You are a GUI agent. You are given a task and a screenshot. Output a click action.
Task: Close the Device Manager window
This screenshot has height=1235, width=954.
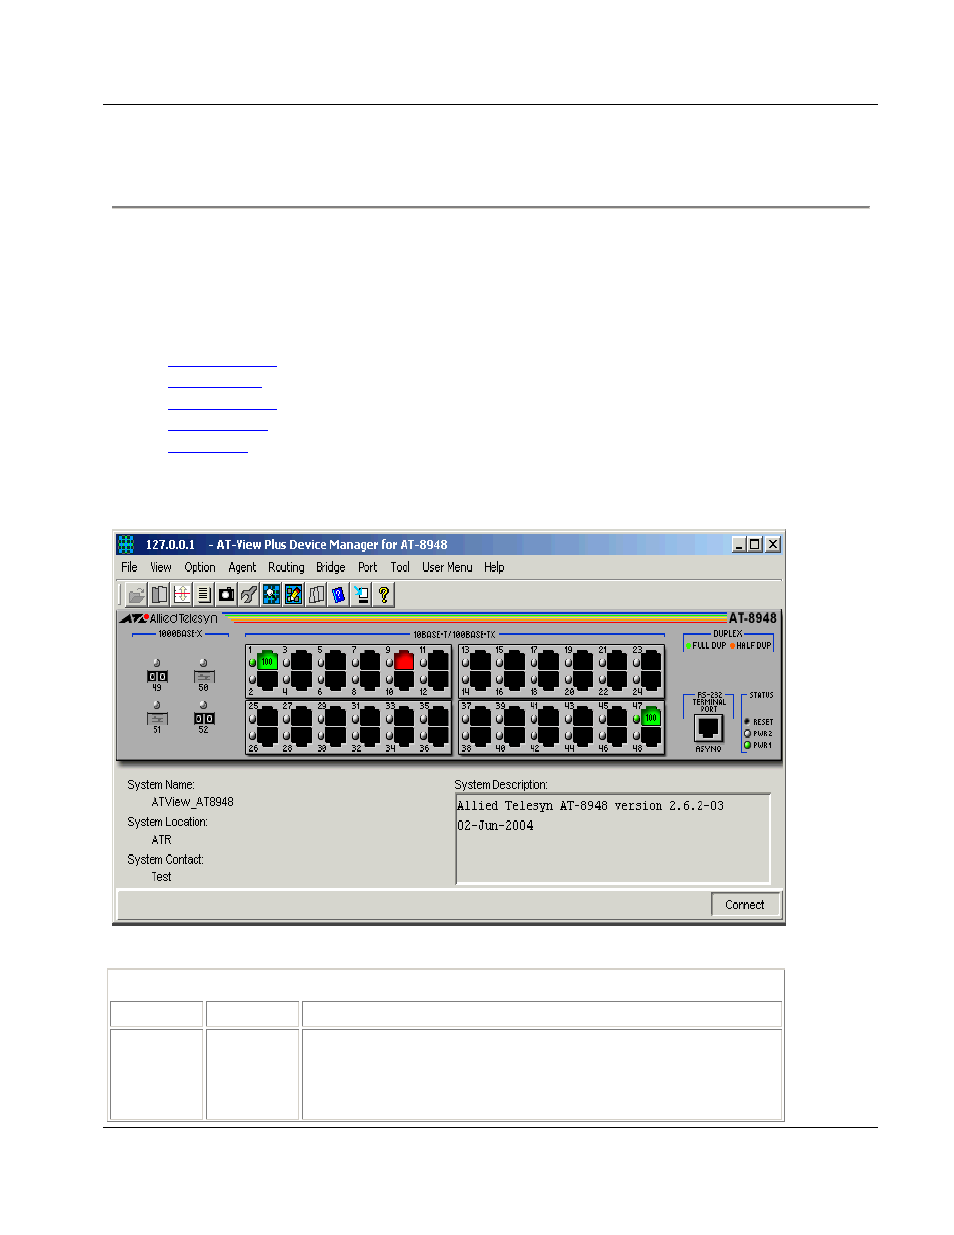(x=773, y=544)
